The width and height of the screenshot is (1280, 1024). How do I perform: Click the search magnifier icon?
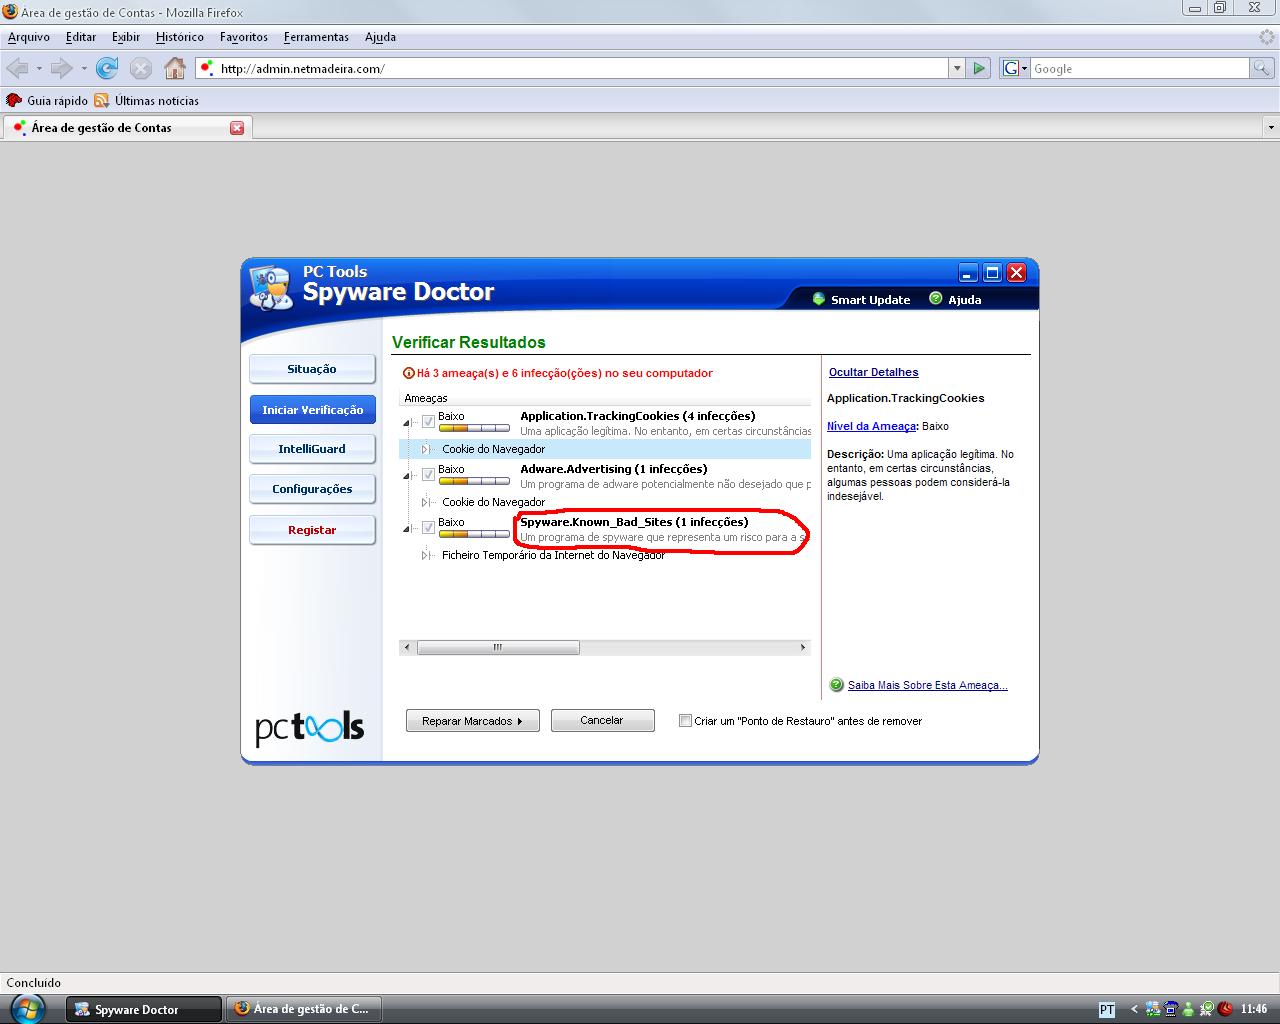(1263, 68)
